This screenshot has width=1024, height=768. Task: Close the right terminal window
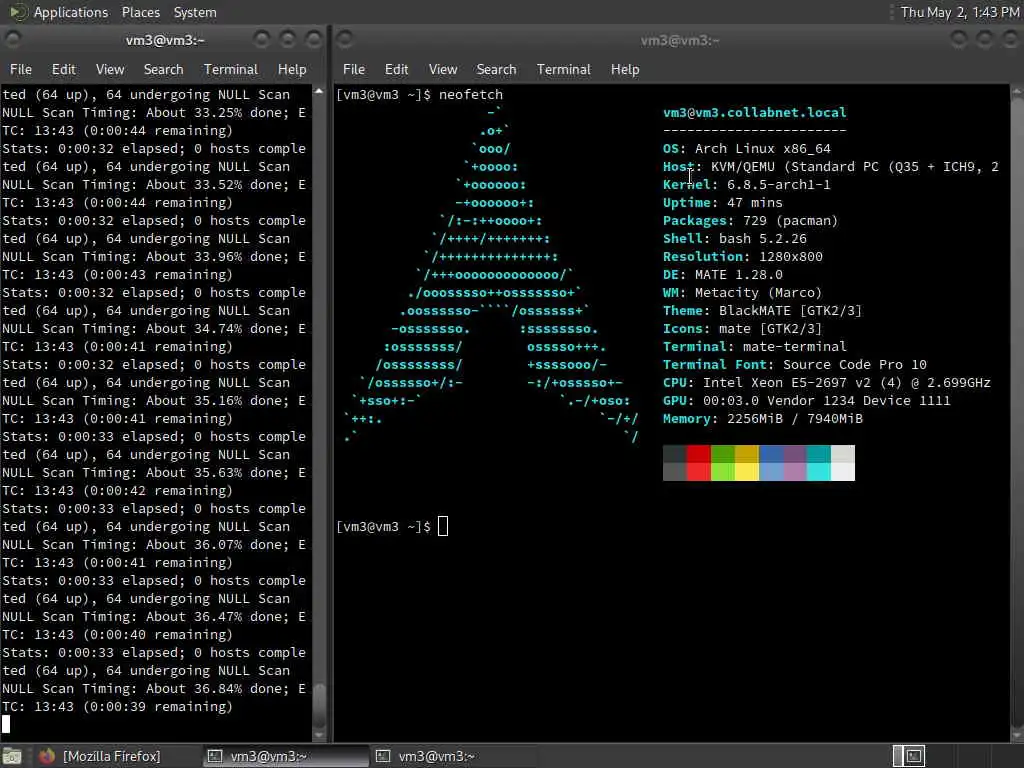(x=1010, y=40)
